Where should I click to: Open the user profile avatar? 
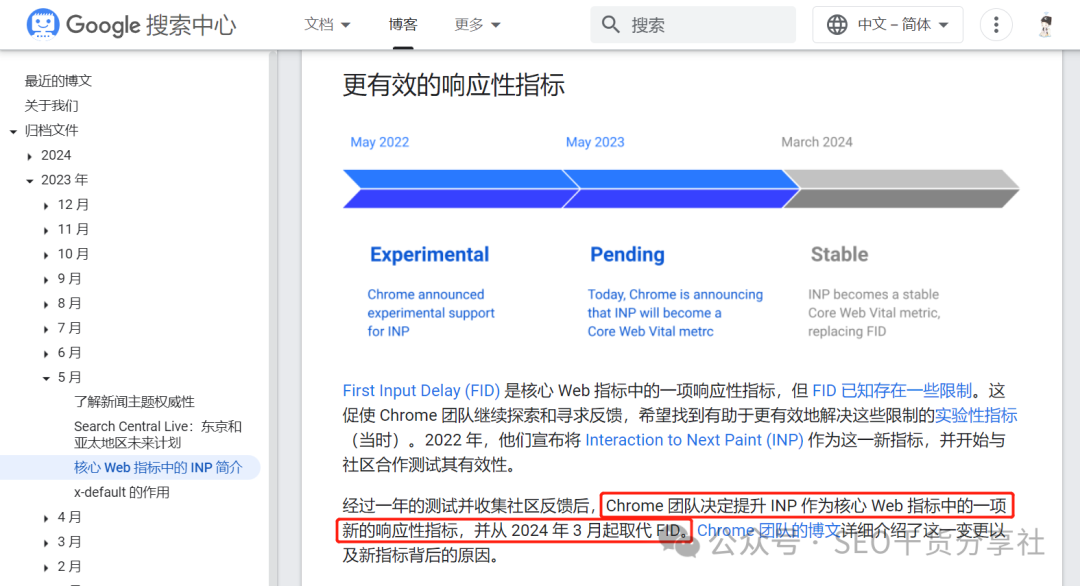tap(1046, 25)
